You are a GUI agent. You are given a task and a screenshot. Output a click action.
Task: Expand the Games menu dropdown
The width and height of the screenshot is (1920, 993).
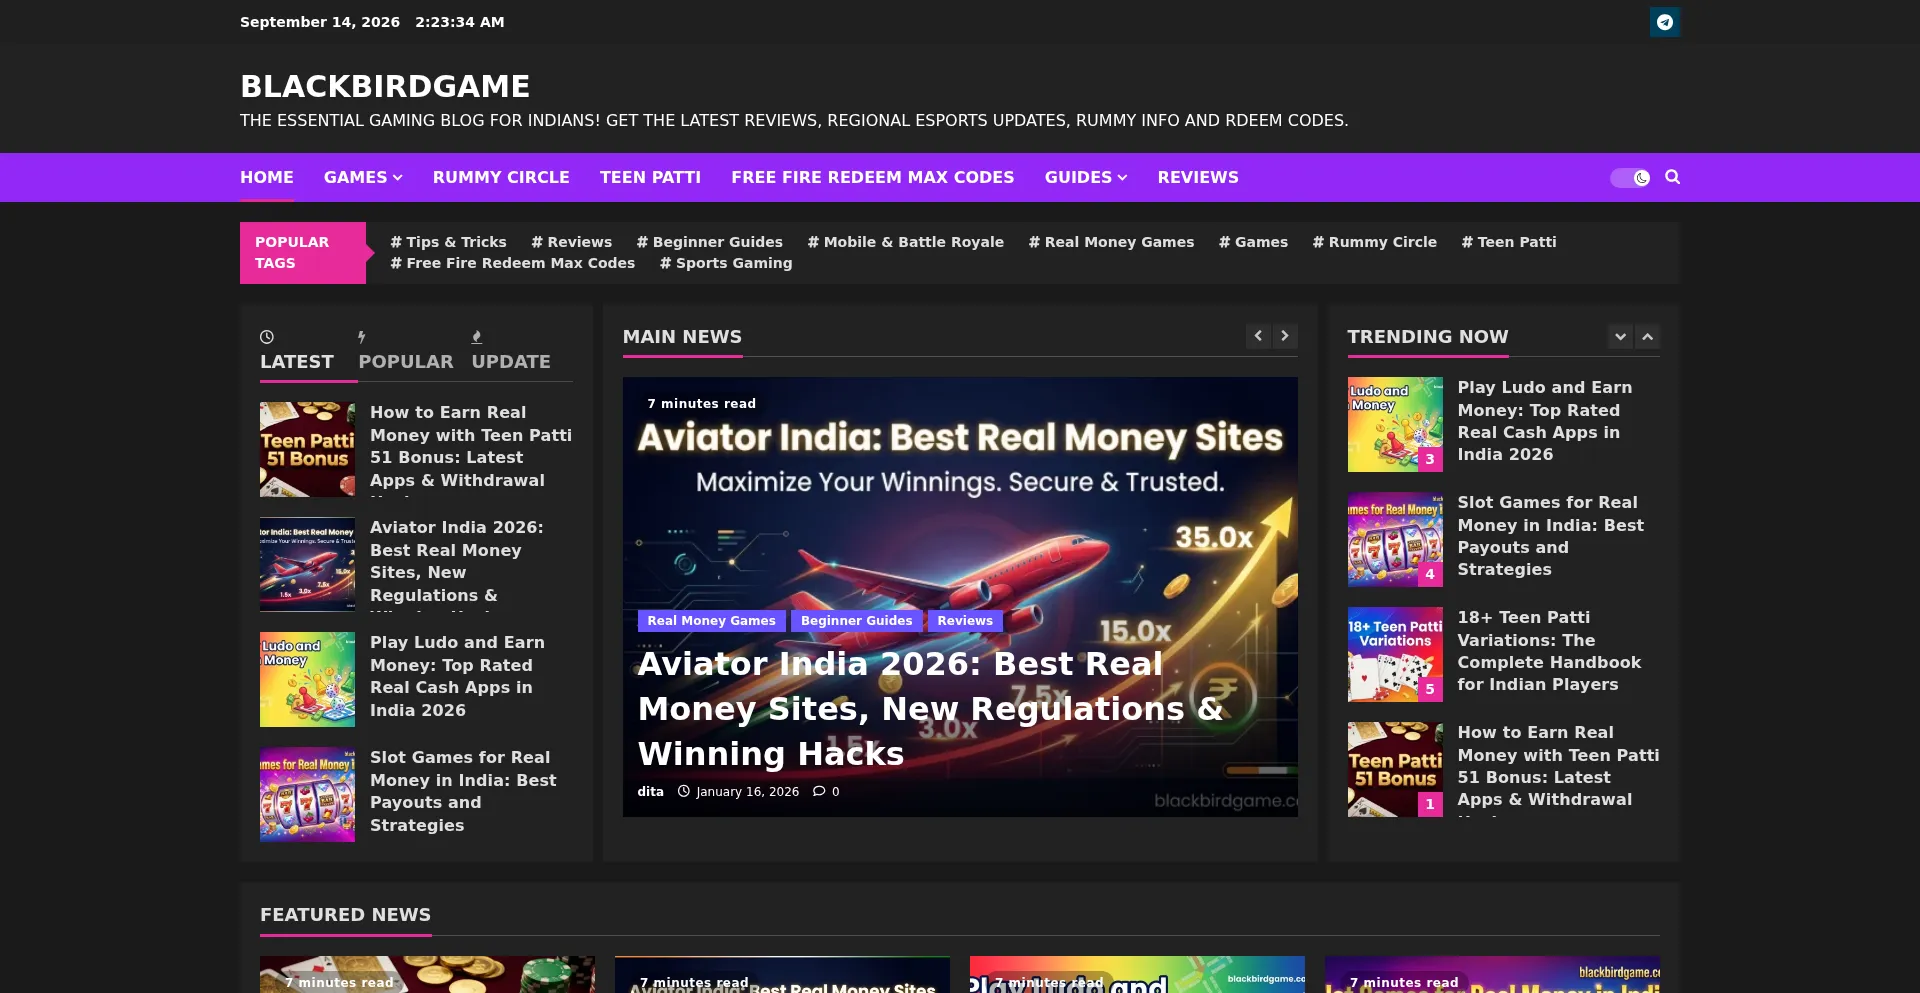coord(363,177)
